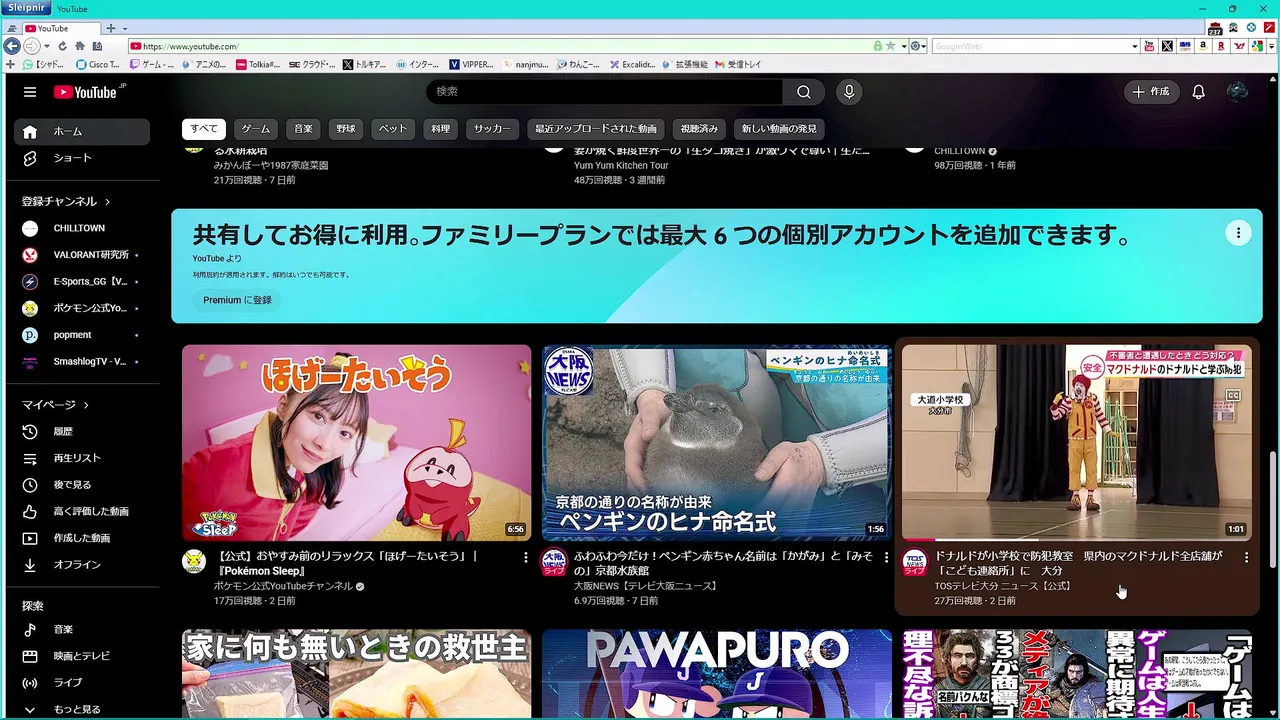The image size is (1280, 720).
Task: Open ドナルド防犯教室 video thumbnail
Action: pos(1077,443)
